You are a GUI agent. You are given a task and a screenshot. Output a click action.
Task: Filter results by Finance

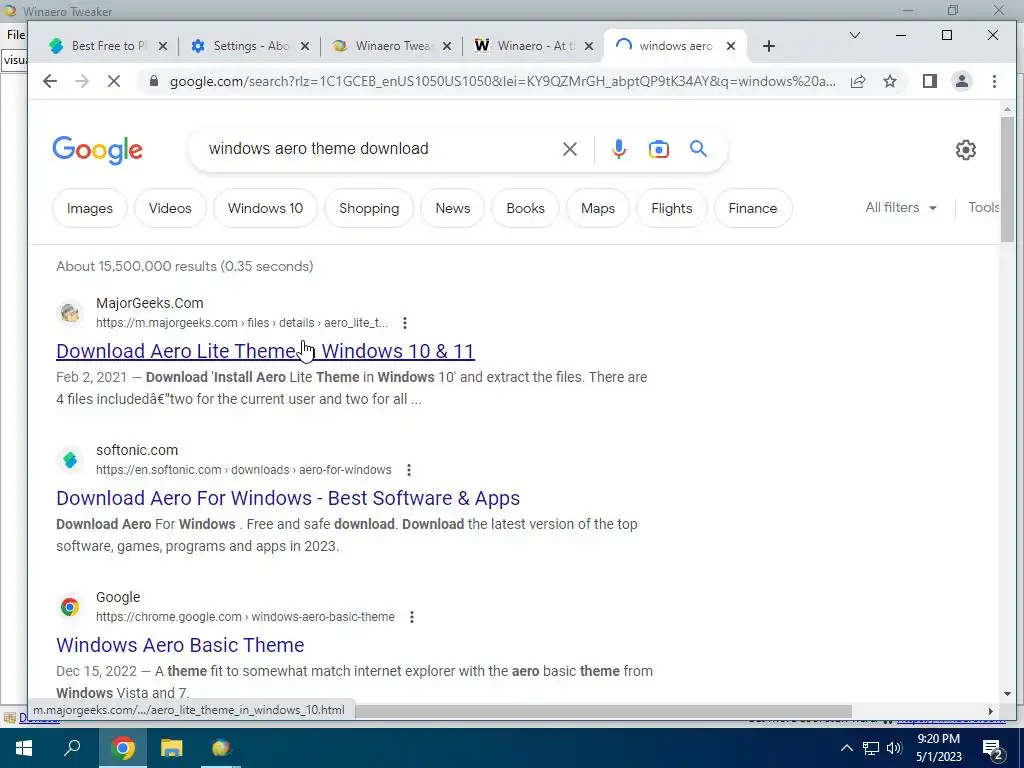[752, 208]
